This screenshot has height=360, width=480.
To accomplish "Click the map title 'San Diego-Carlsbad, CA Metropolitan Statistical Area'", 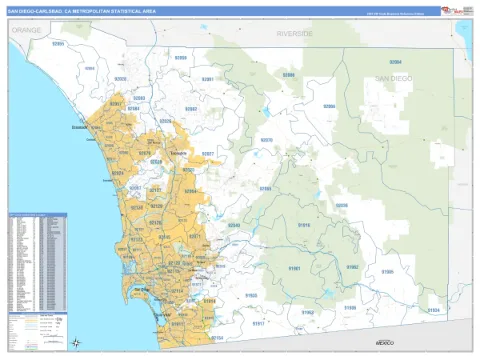I will pyautogui.click(x=82, y=11).
